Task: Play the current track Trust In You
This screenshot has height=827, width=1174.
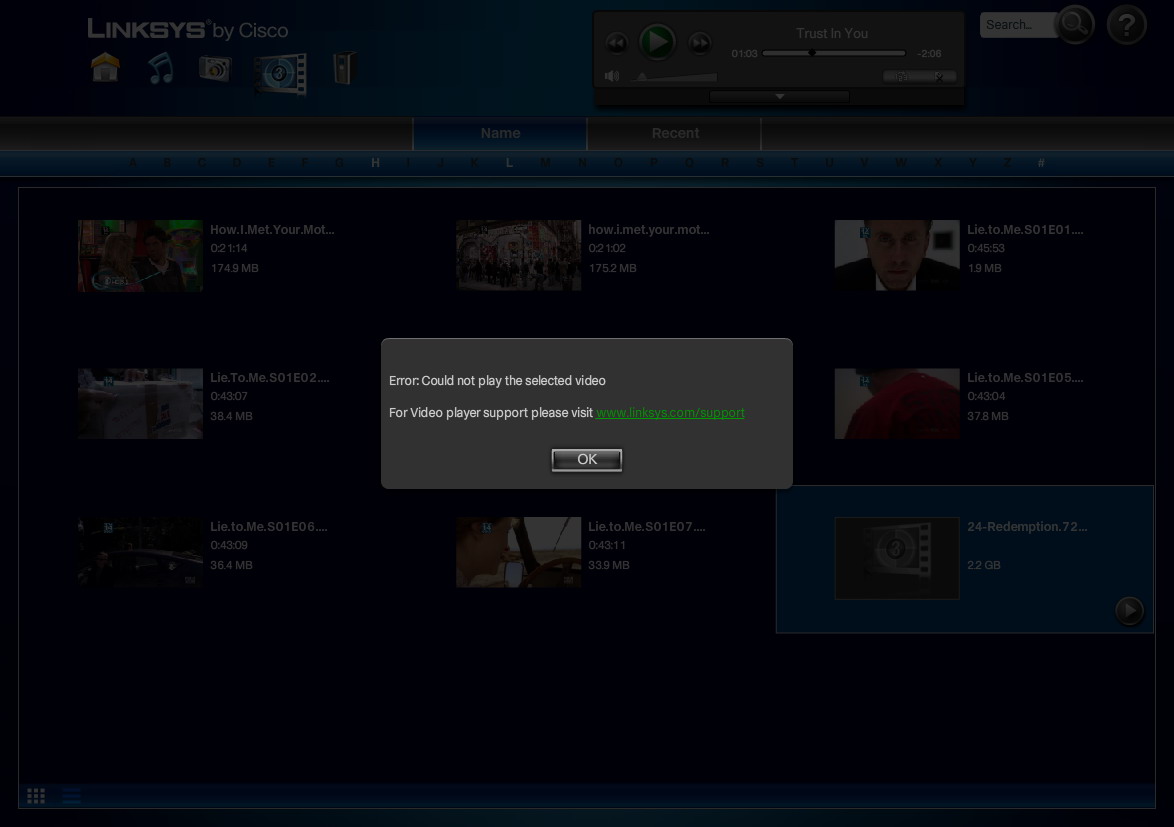Action: pos(657,42)
